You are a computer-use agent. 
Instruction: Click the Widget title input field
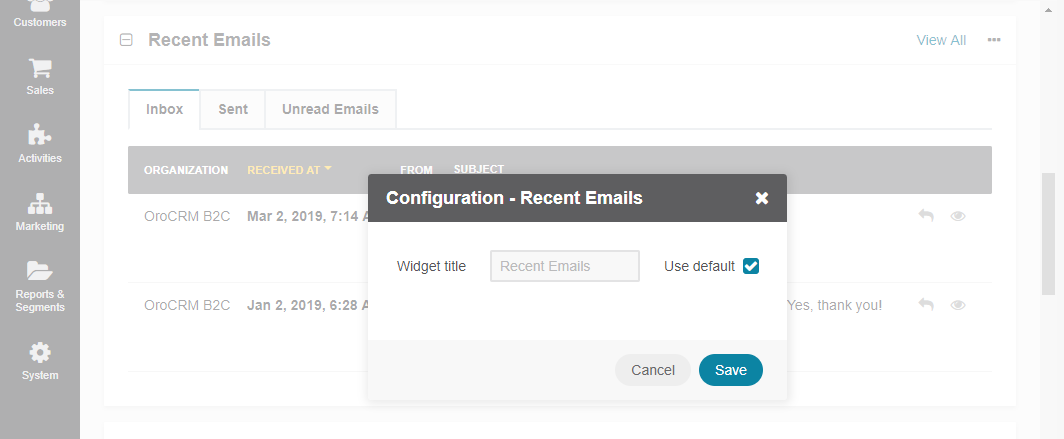[565, 266]
